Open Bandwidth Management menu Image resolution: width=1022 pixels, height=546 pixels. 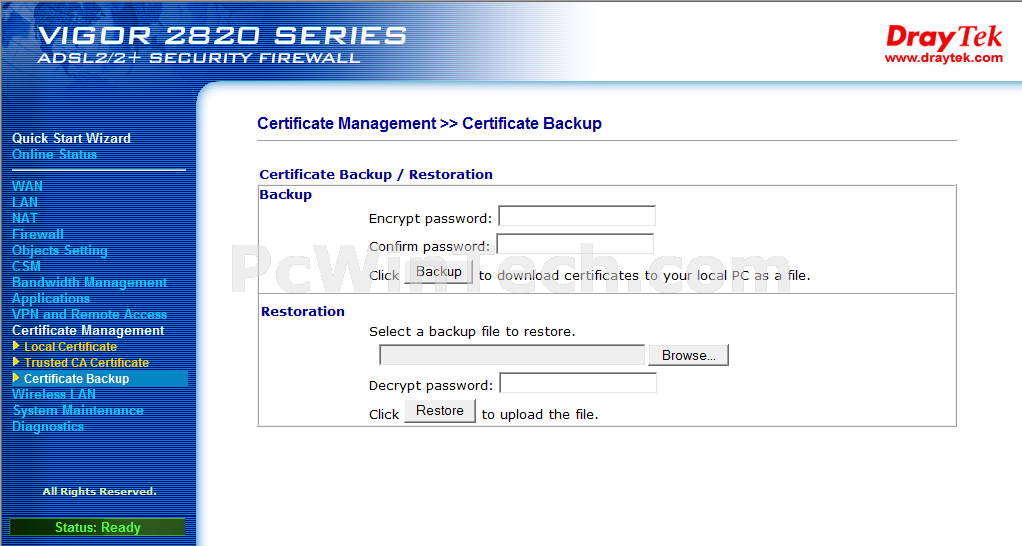coord(89,282)
